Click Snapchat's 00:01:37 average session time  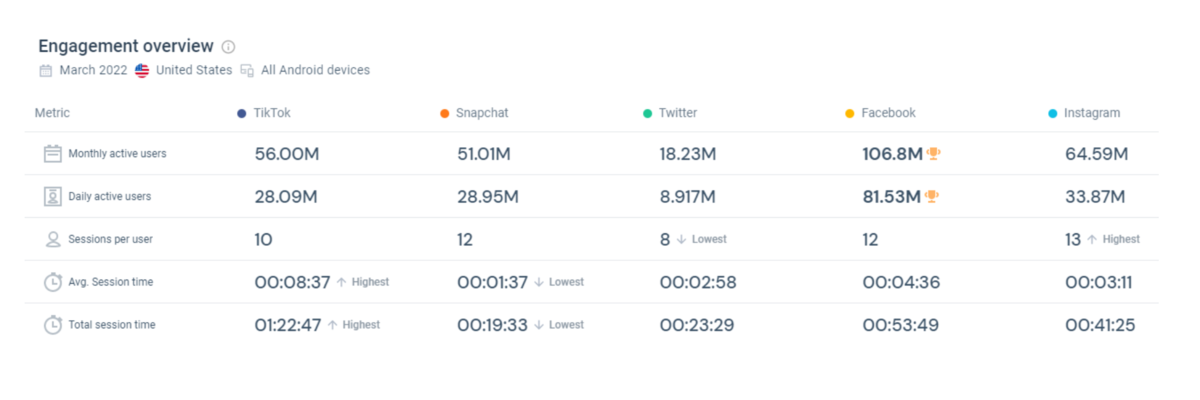[x=492, y=283]
